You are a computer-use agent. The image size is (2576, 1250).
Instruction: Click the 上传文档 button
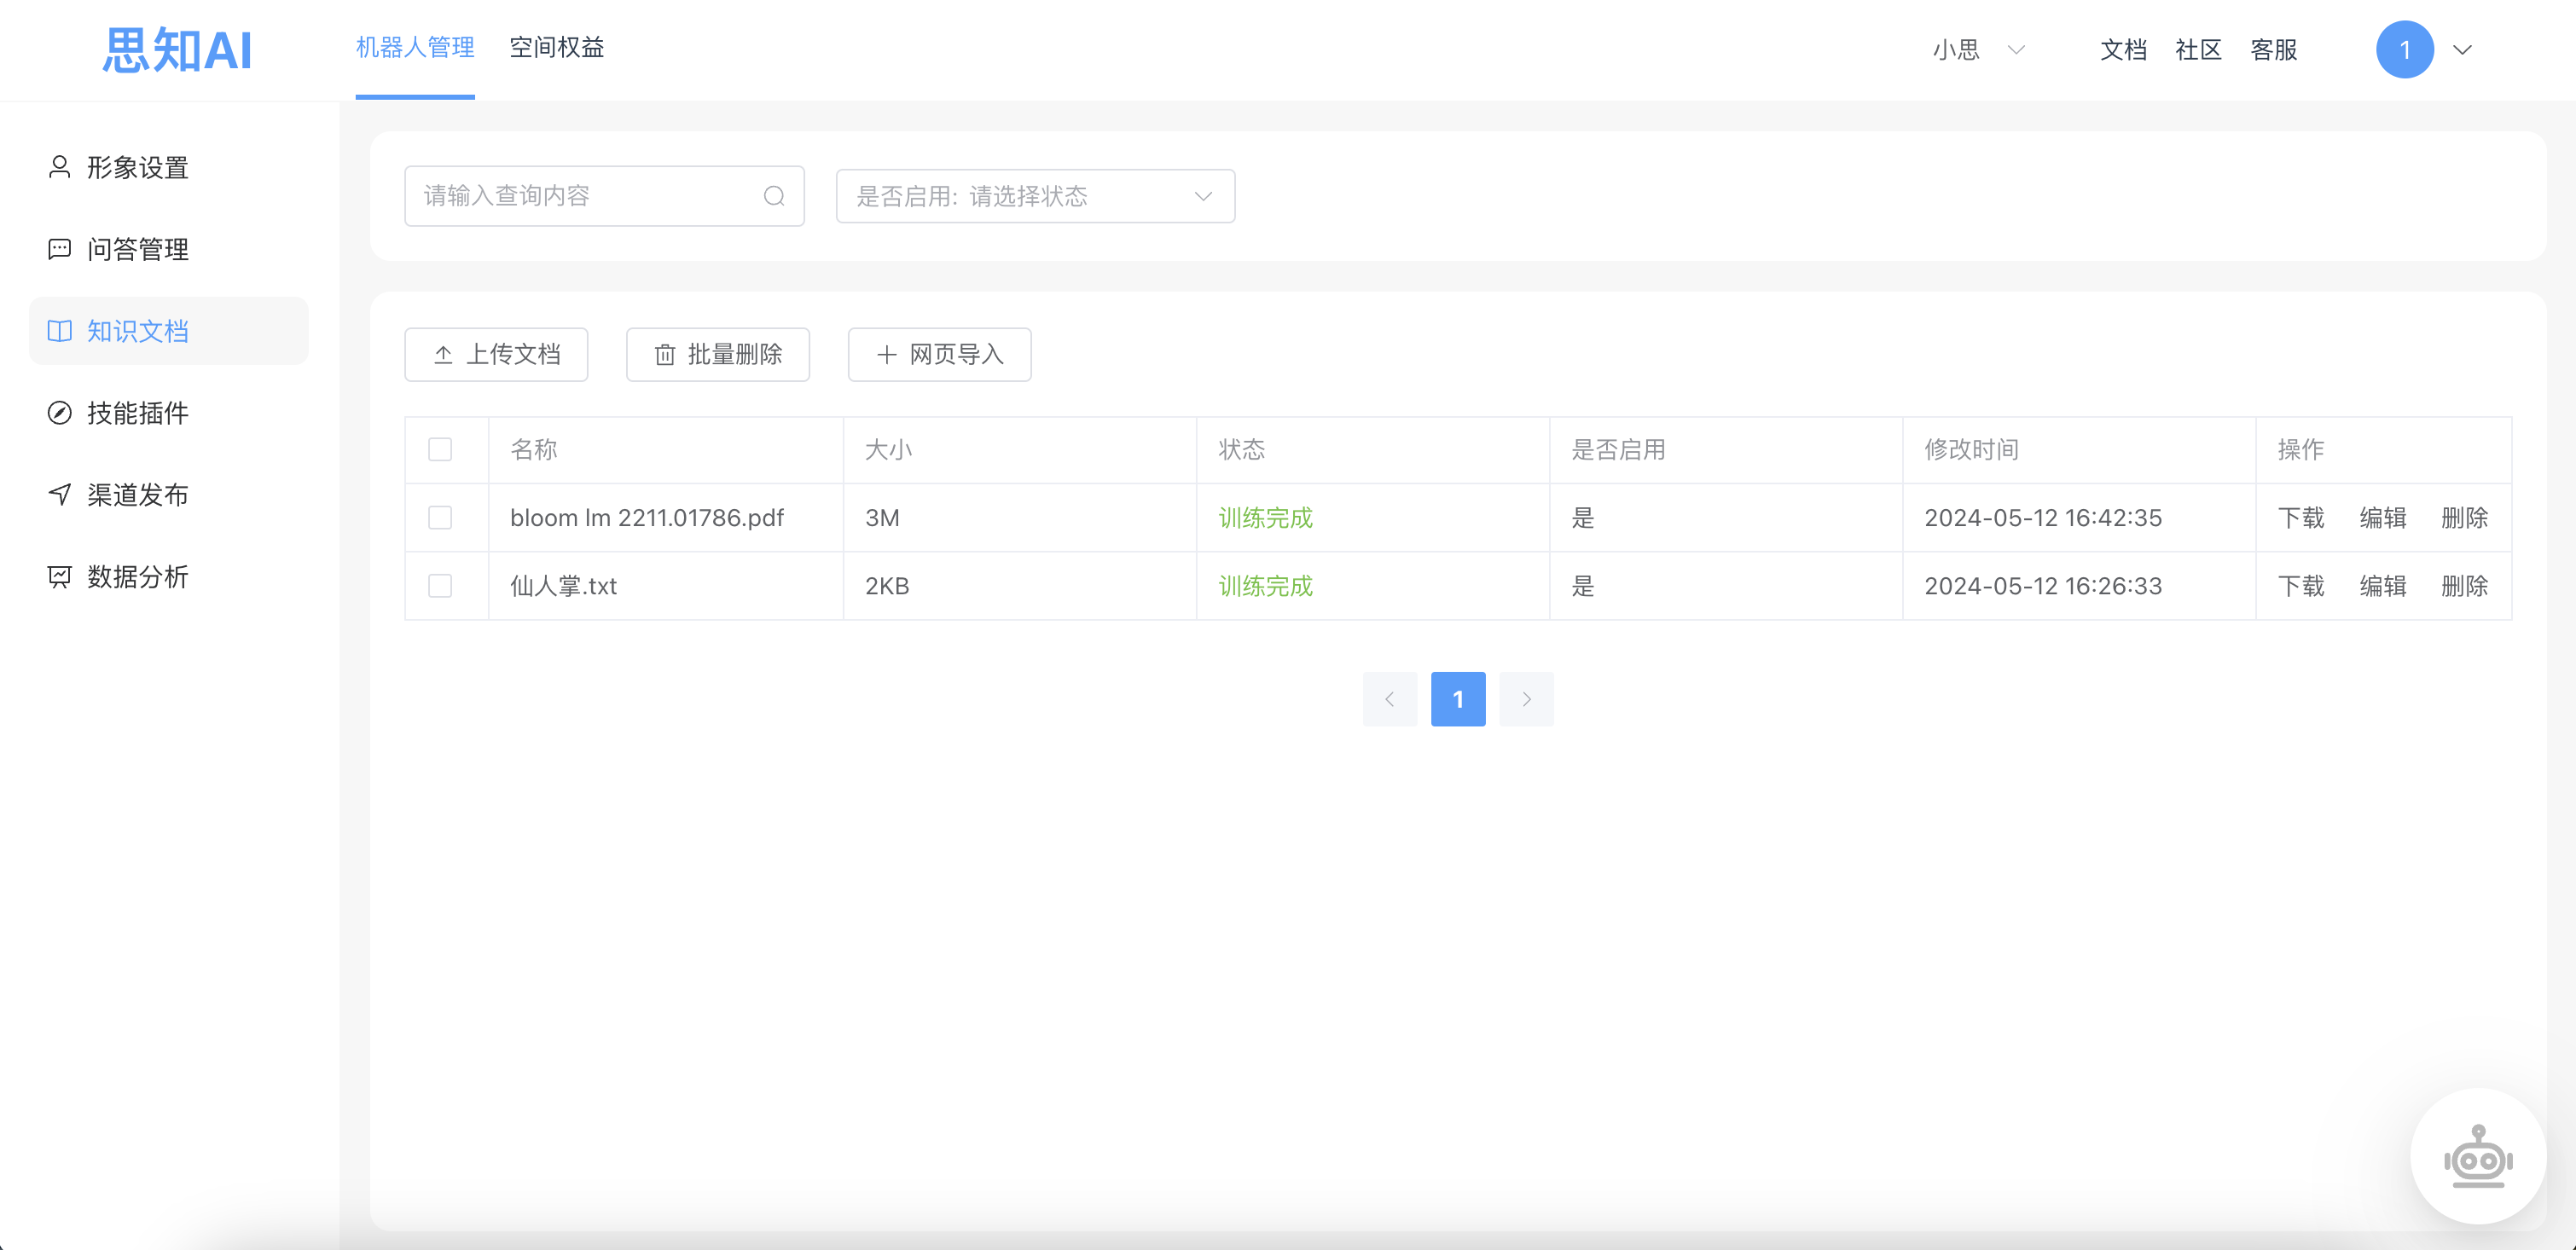tap(496, 354)
